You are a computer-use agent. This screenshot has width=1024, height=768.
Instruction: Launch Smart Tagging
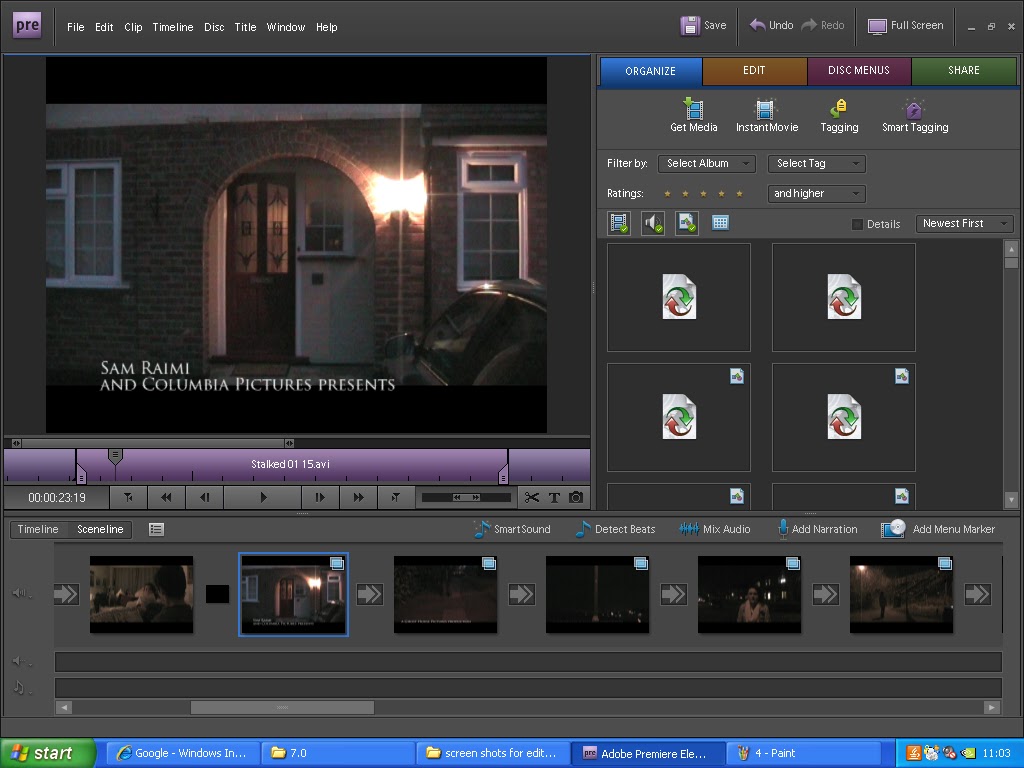(914, 116)
